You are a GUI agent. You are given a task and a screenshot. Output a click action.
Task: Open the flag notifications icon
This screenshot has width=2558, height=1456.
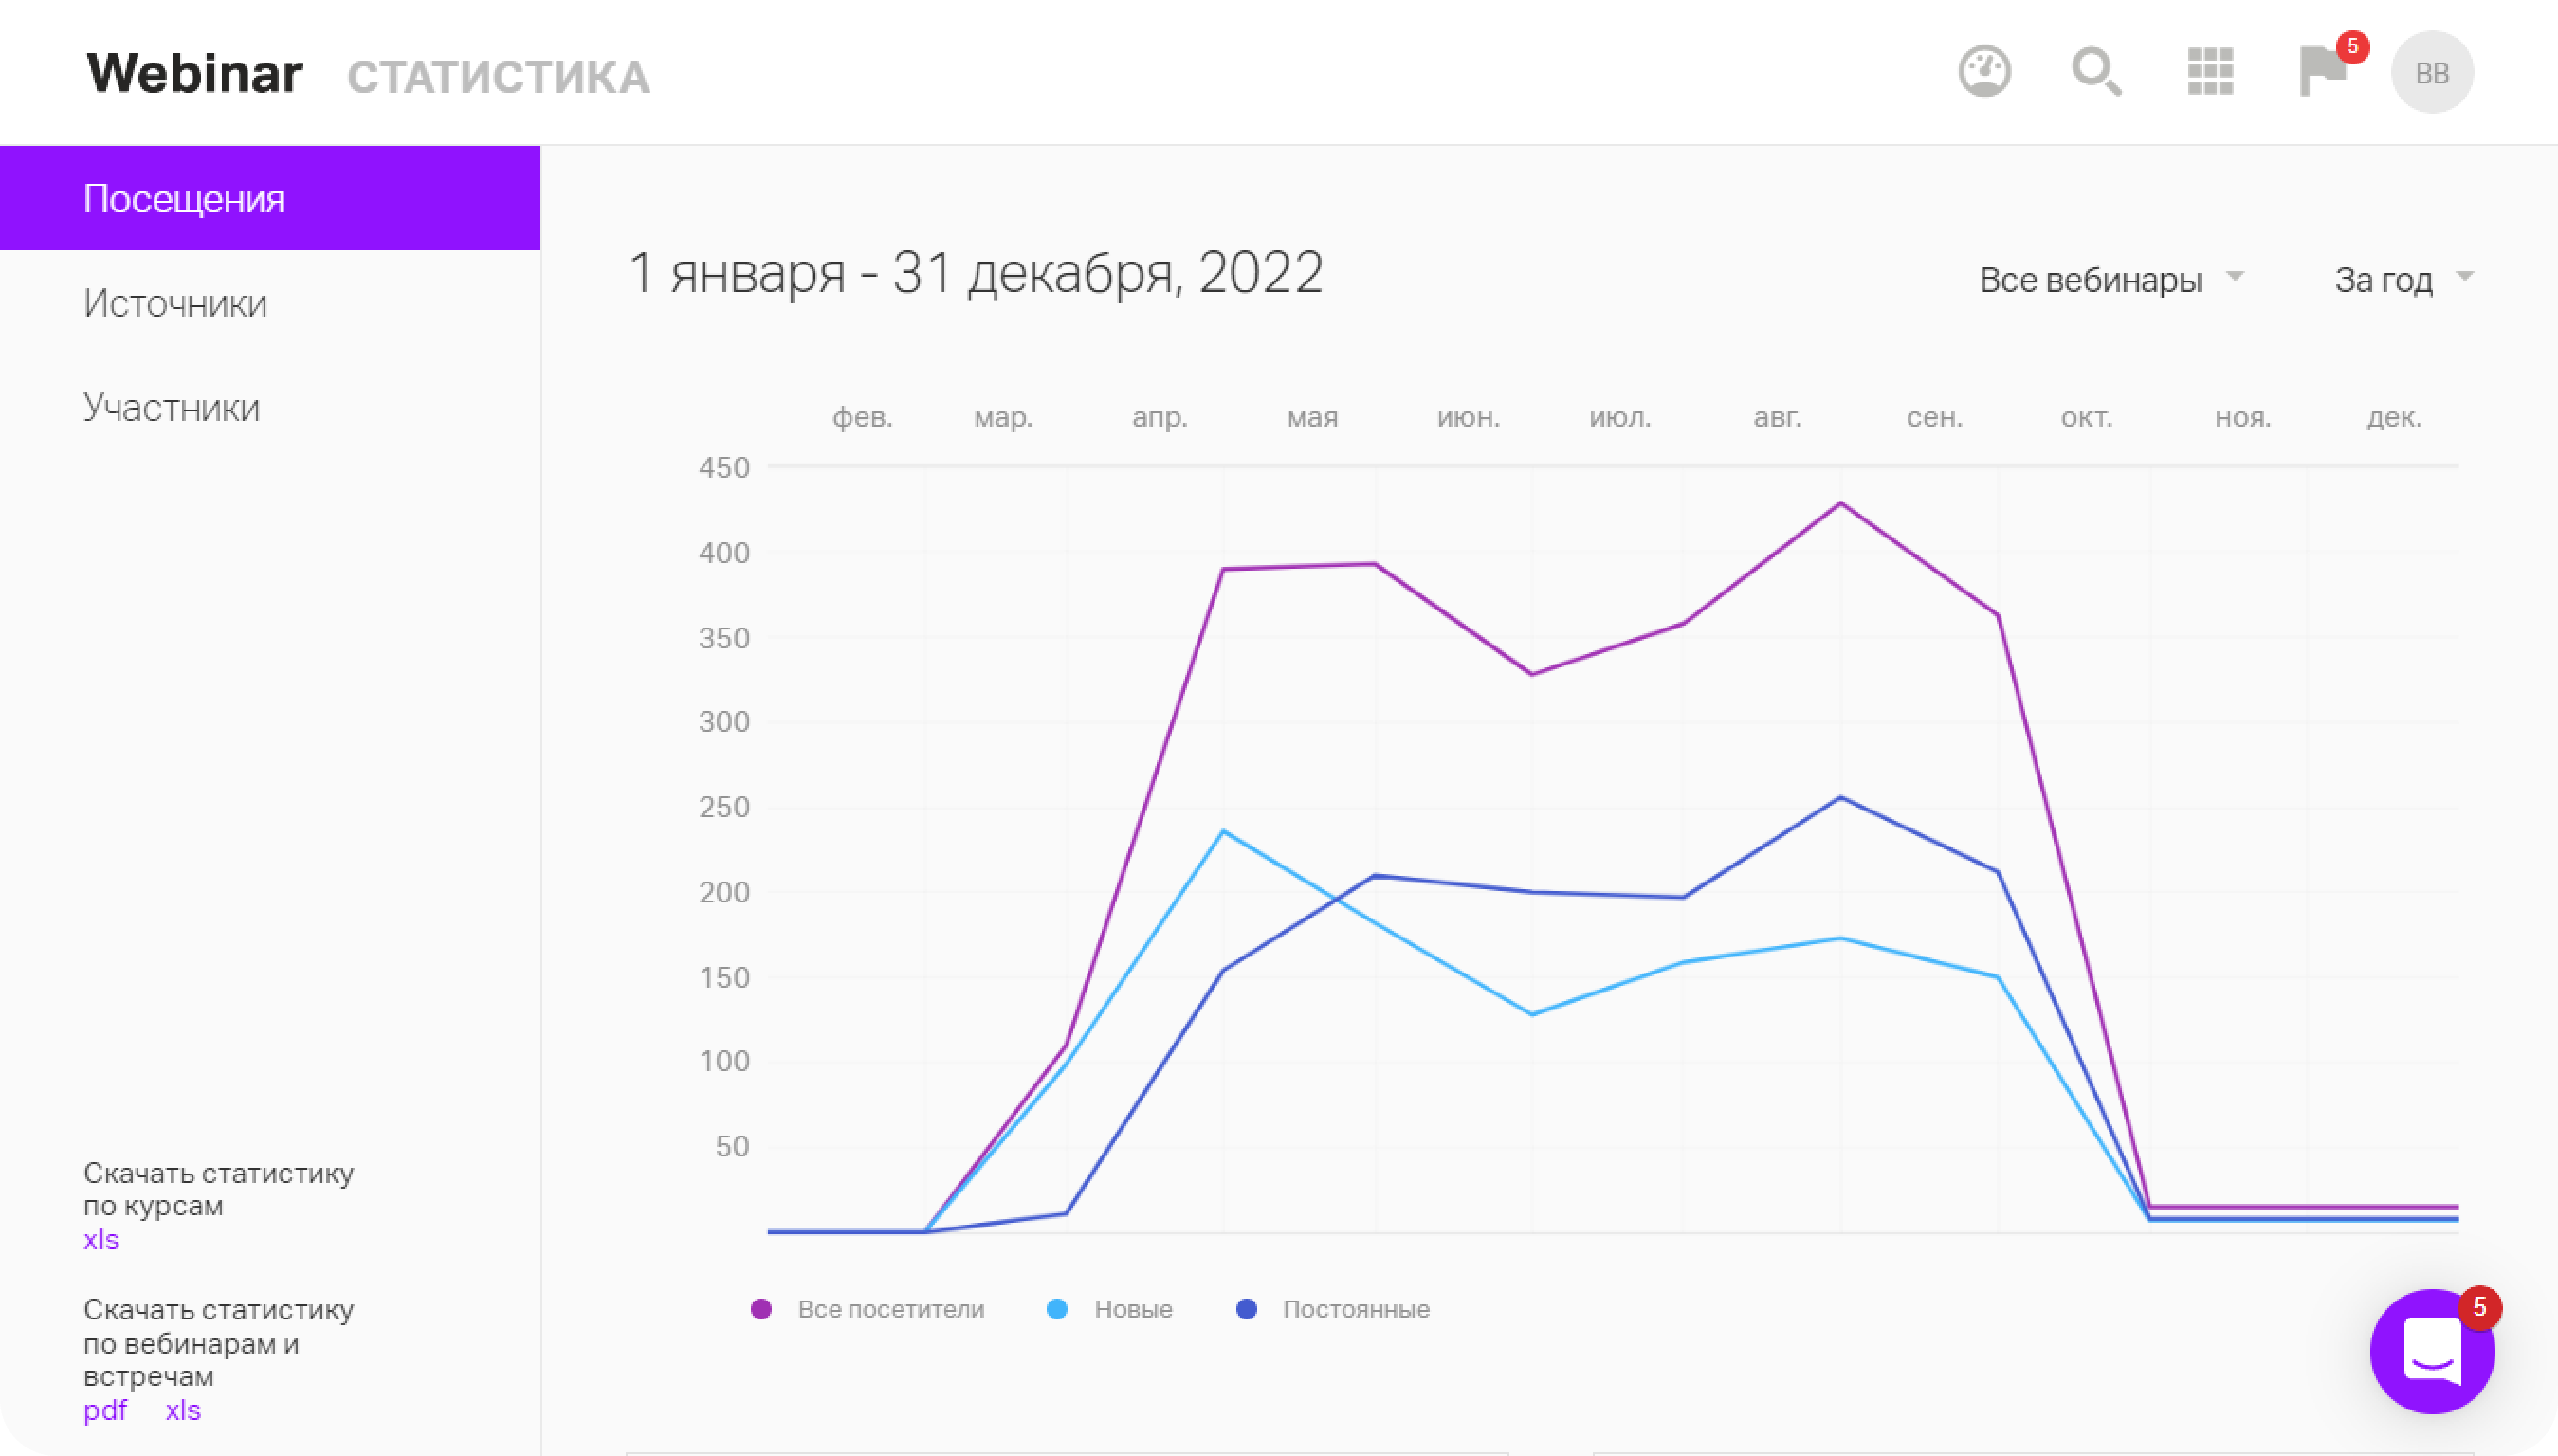click(2321, 72)
